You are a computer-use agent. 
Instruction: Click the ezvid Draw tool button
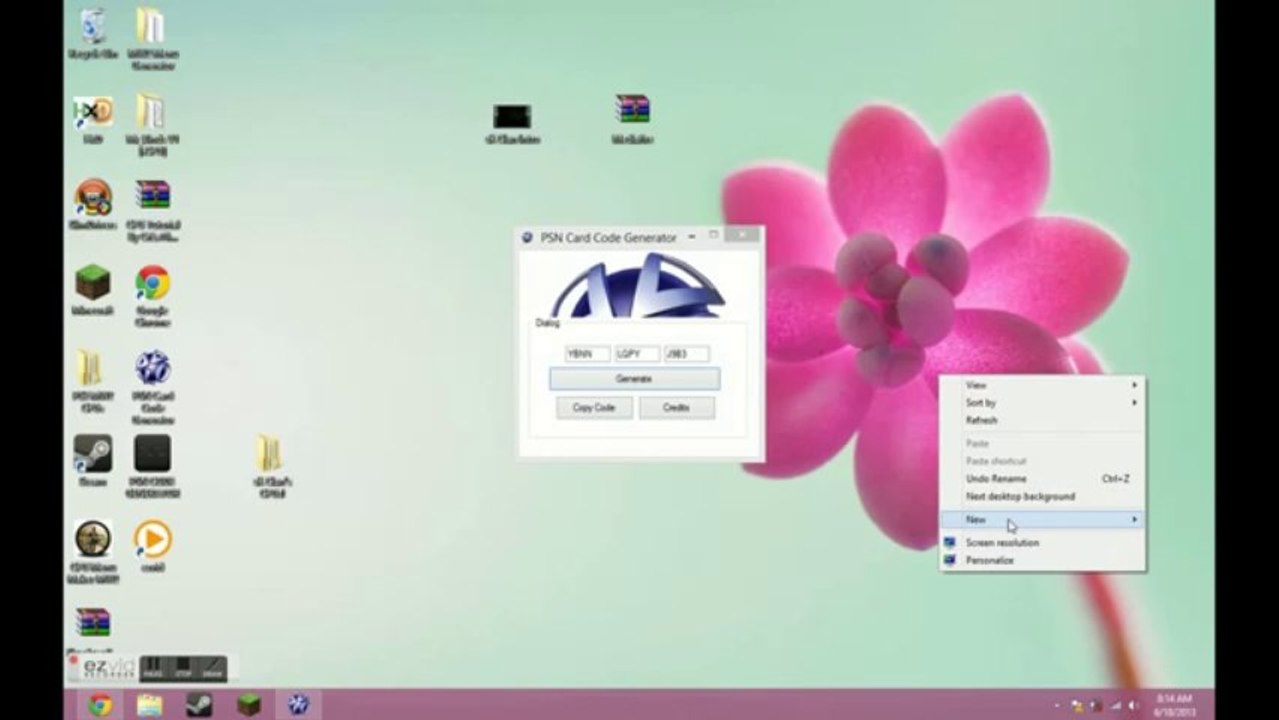pyautogui.click(x=212, y=667)
